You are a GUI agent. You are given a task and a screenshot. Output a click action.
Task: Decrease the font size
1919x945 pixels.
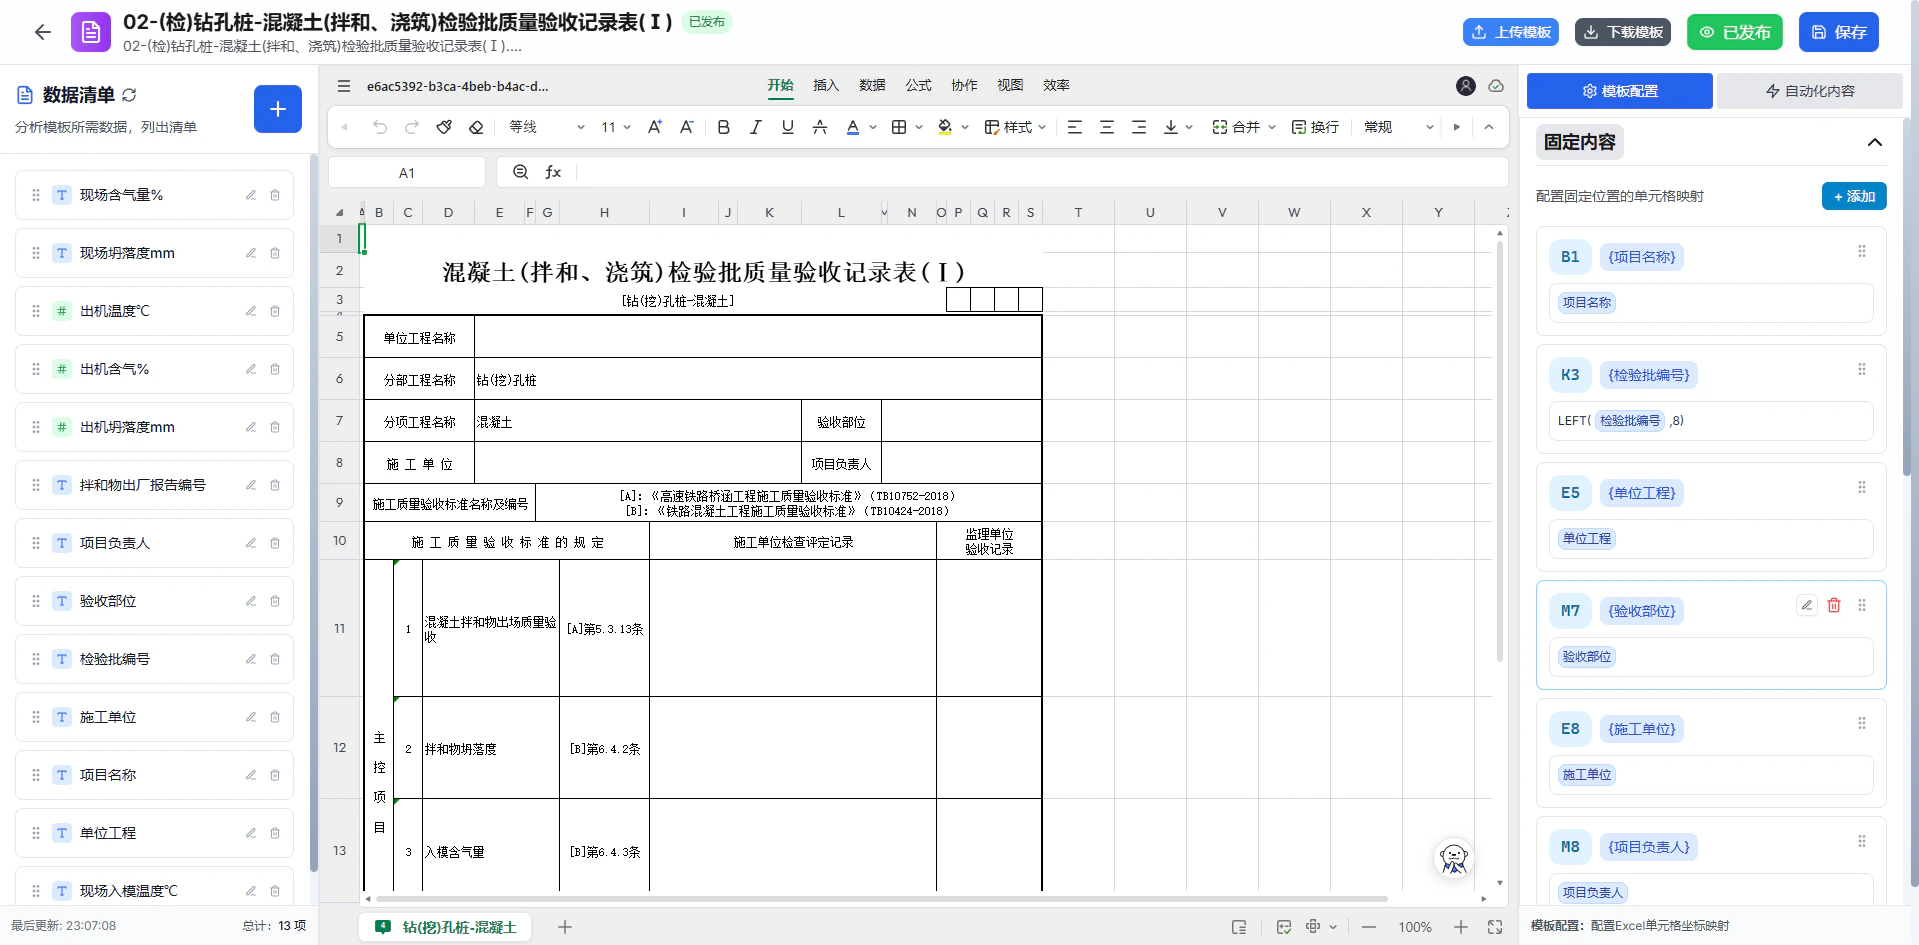click(687, 127)
